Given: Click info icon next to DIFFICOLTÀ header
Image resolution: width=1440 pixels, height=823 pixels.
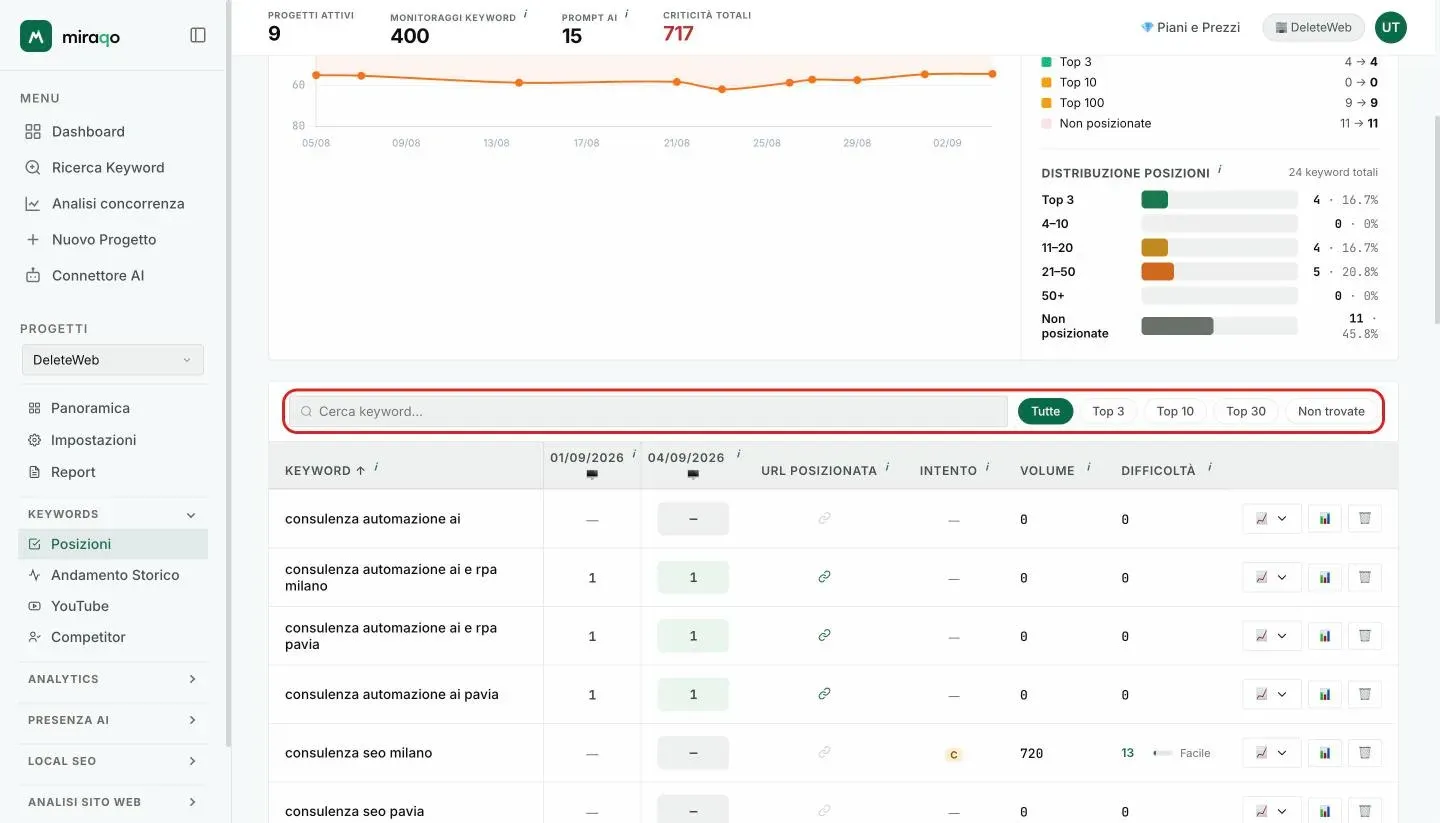Looking at the screenshot, I should [x=1210, y=467].
